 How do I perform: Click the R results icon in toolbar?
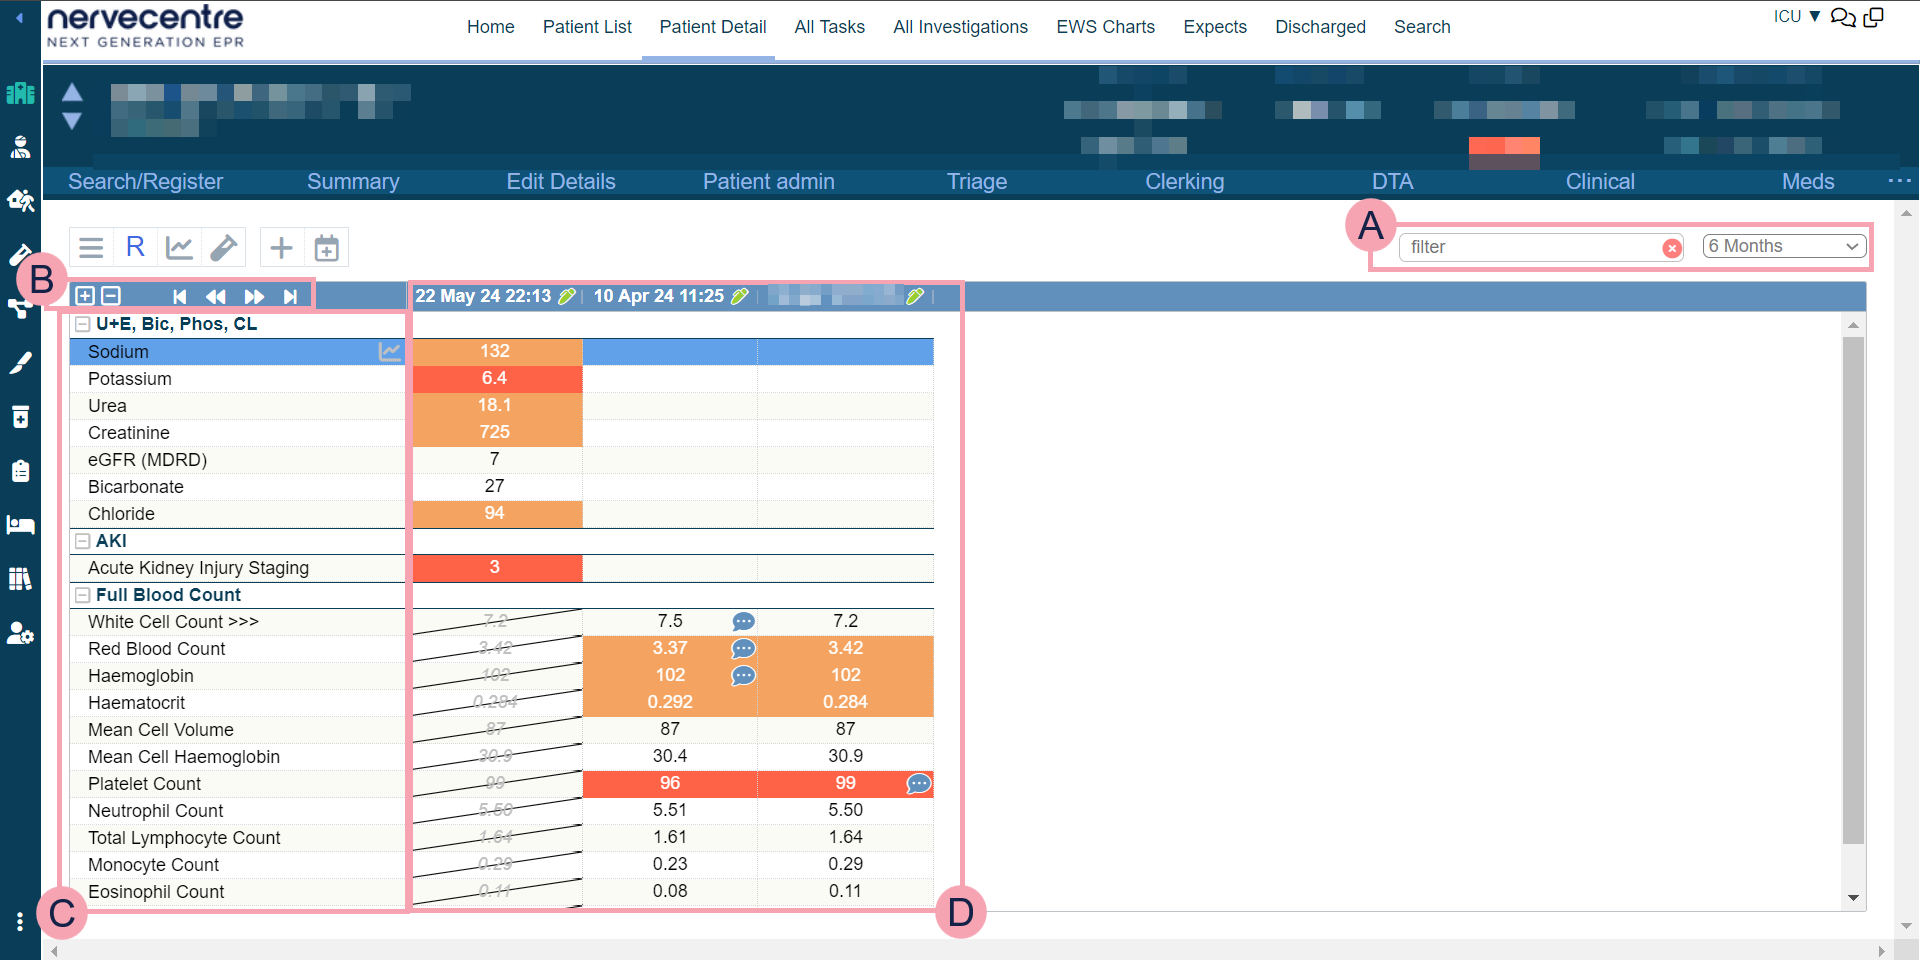pyautogui.click(x=135, y=247)
